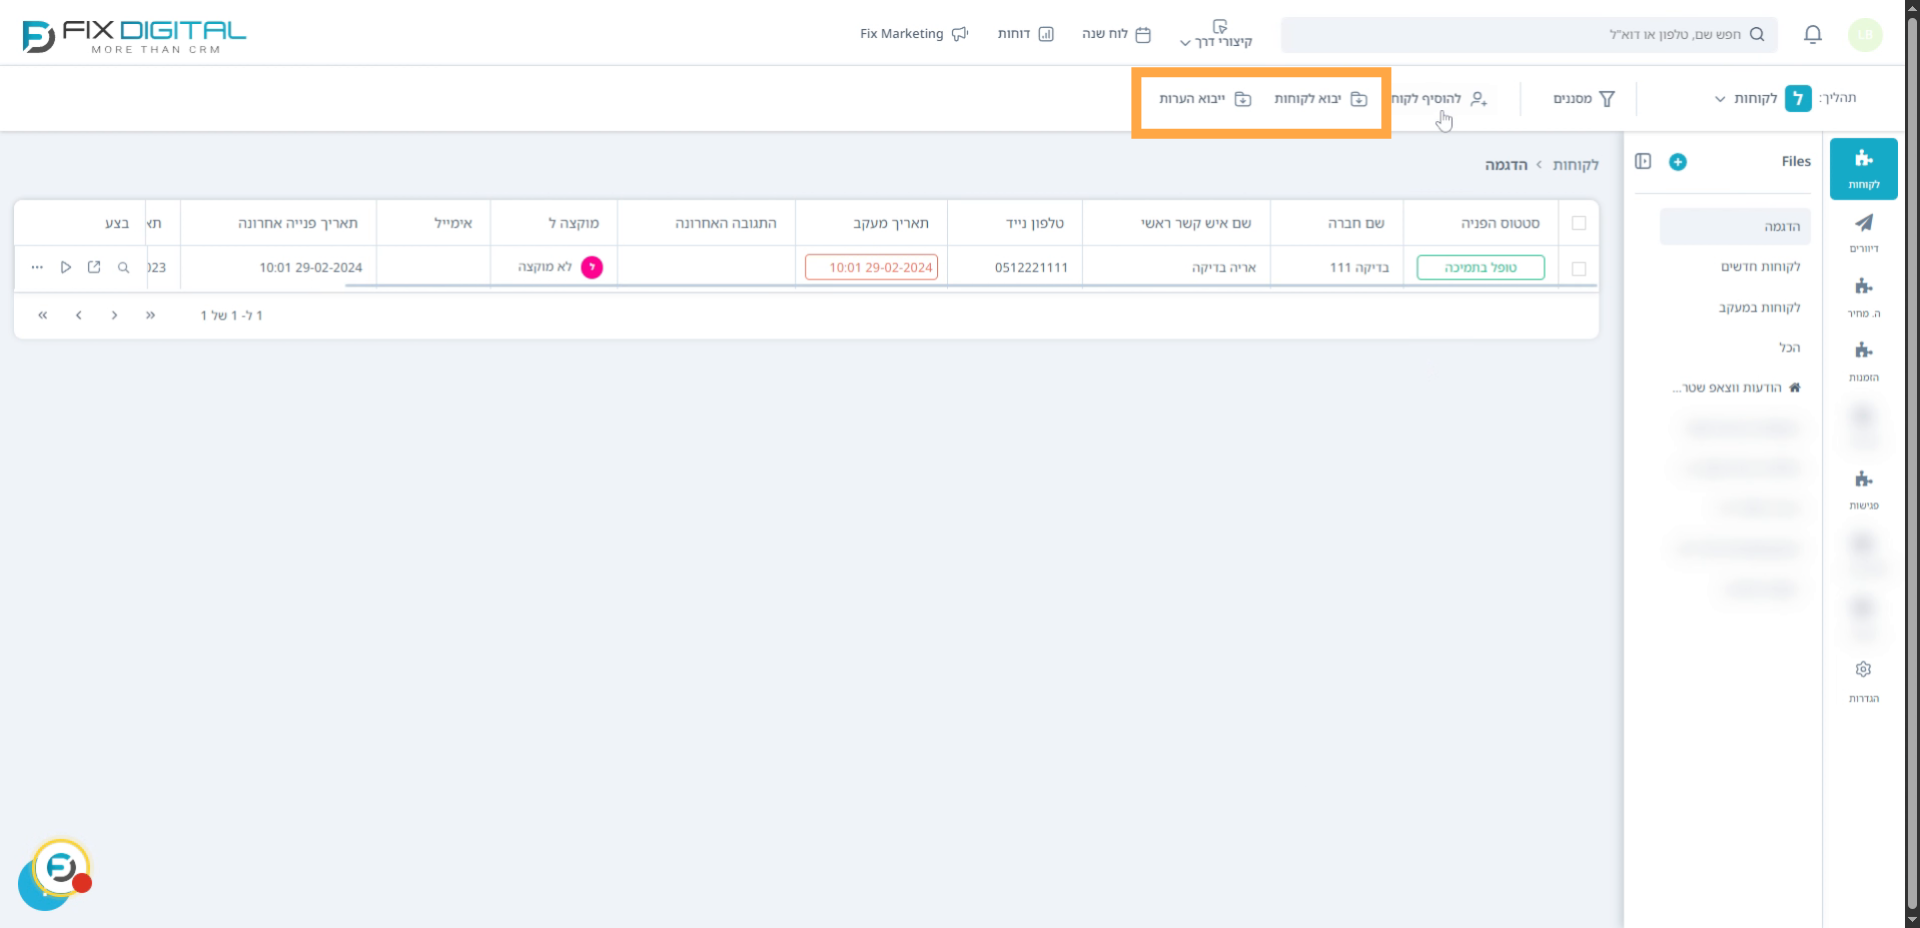Open the notifications bell
Image resolution: width=1920 pixels, height=928 pixels.
[x=1812, y=35]
